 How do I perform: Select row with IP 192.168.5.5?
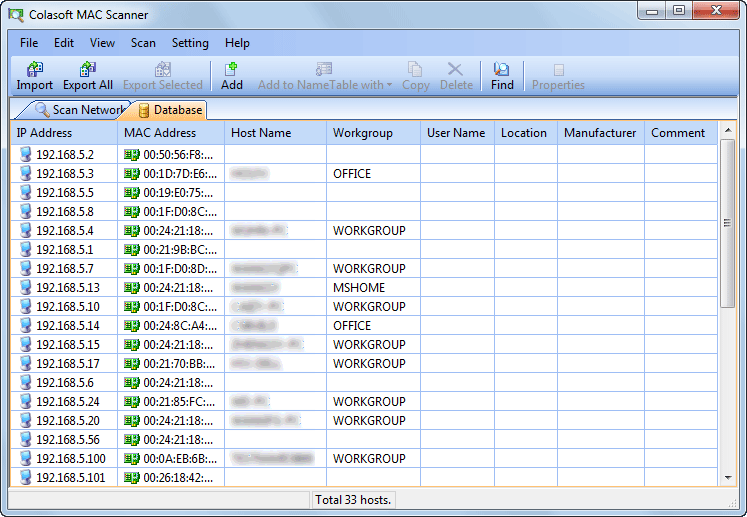364,193
